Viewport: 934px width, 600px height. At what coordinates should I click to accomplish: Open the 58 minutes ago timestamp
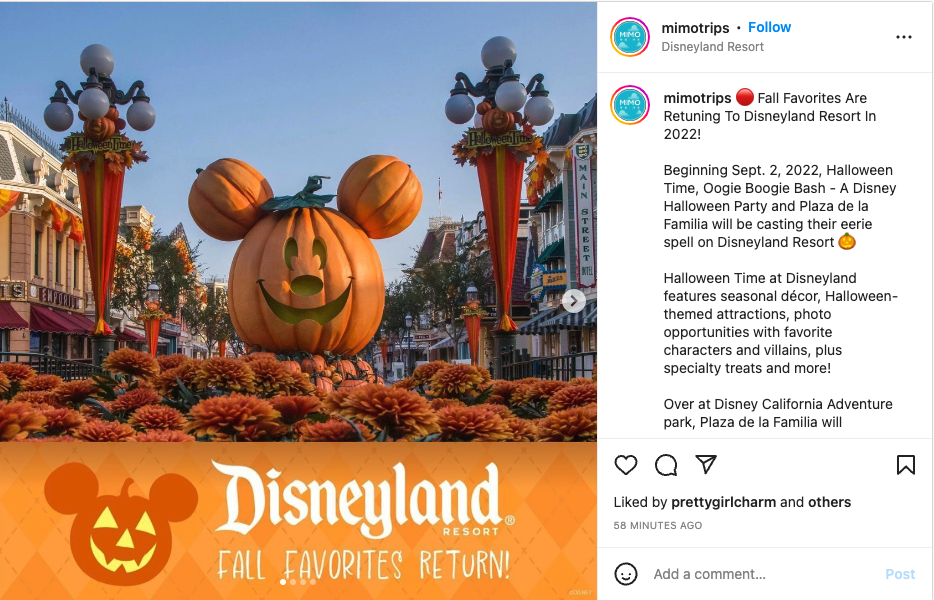pyautogui.click(x=658, y=526)
